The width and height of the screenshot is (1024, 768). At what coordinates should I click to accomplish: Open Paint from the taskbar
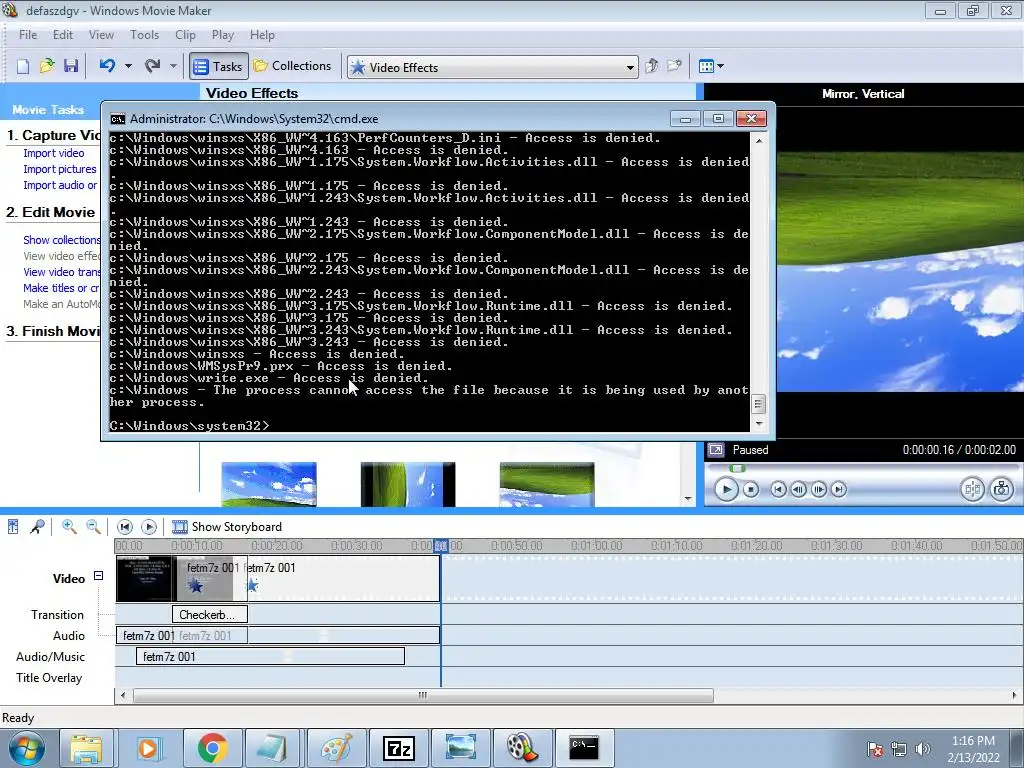336,748
